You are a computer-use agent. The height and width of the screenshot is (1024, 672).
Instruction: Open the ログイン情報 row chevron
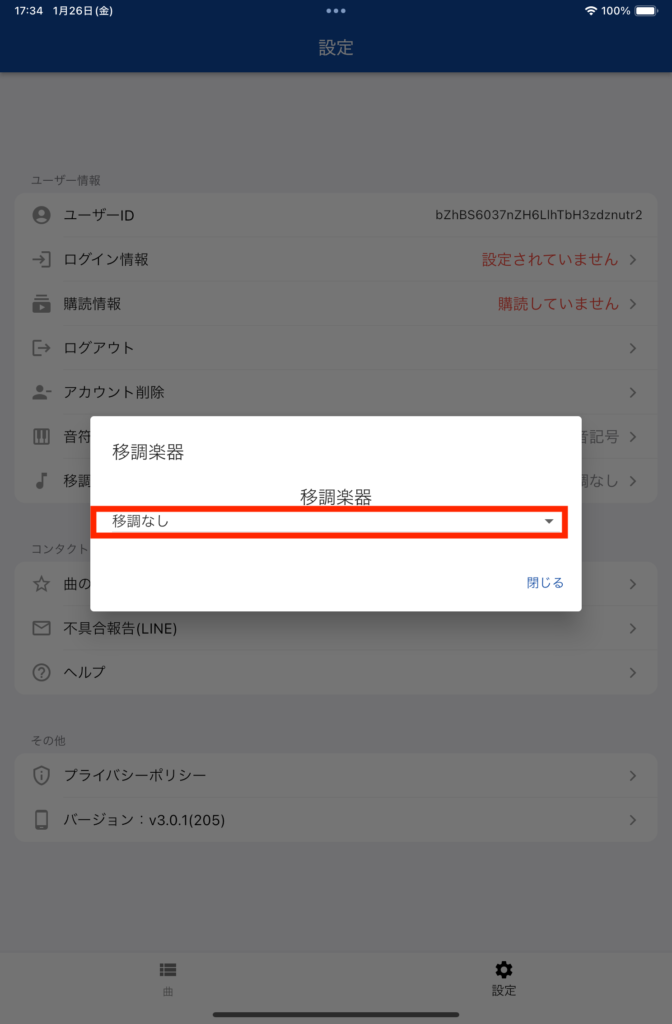(x=633, y=259)
